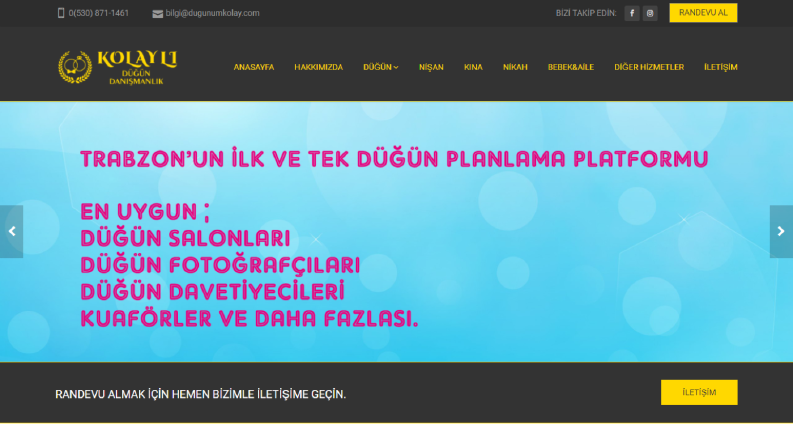Screen dimensions: 793x446
Task: Click the yellow İLETİŞİM button
Action: click(x=699, y=392)
